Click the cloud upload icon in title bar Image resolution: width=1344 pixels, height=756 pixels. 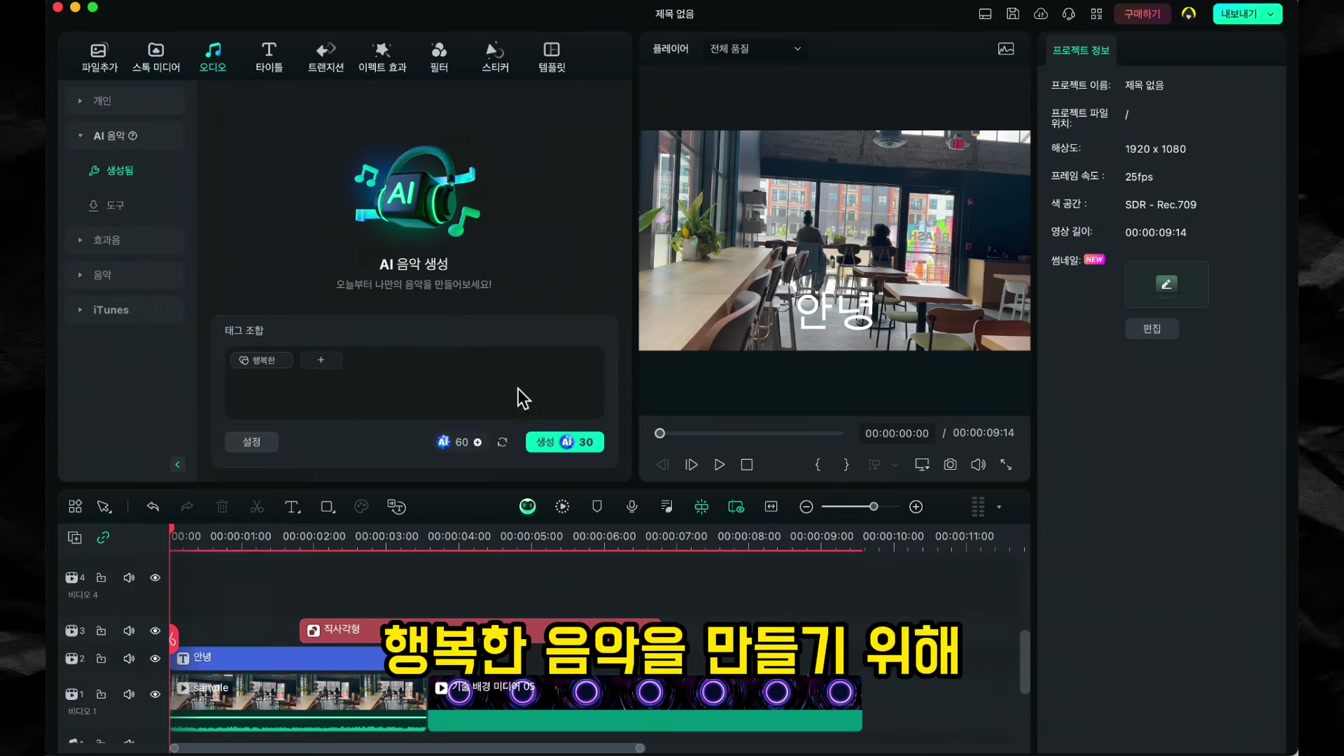point(1041,14)
